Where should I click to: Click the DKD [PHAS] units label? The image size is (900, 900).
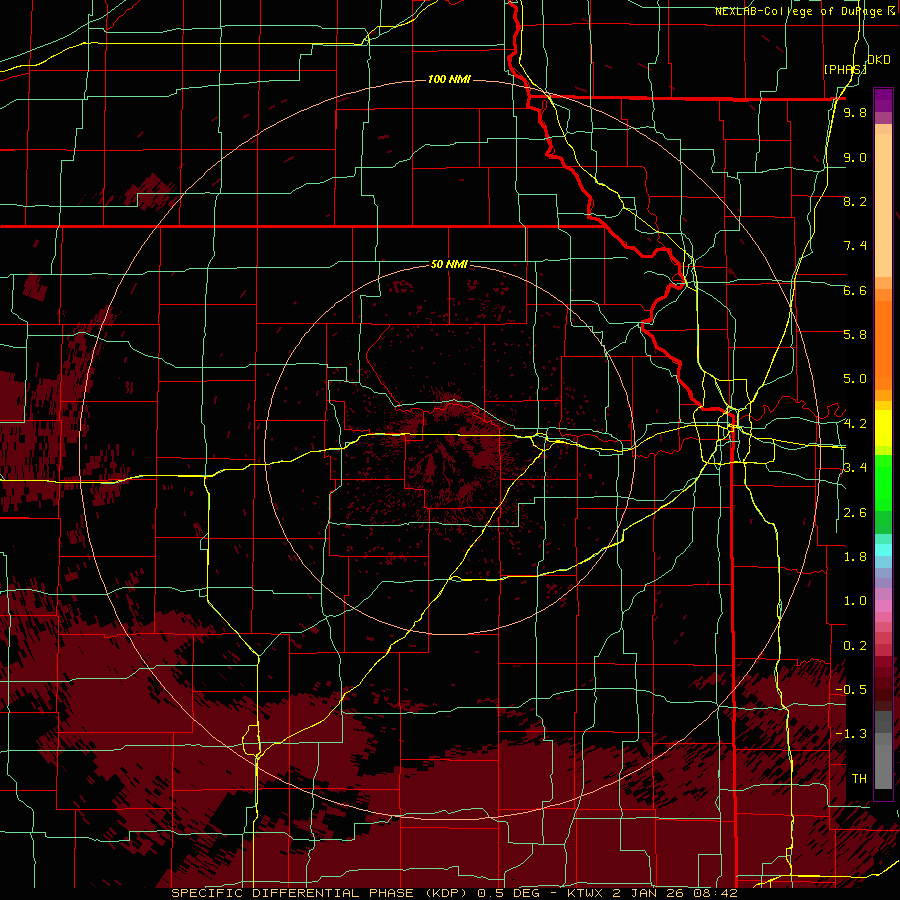[x=857, y=64]
